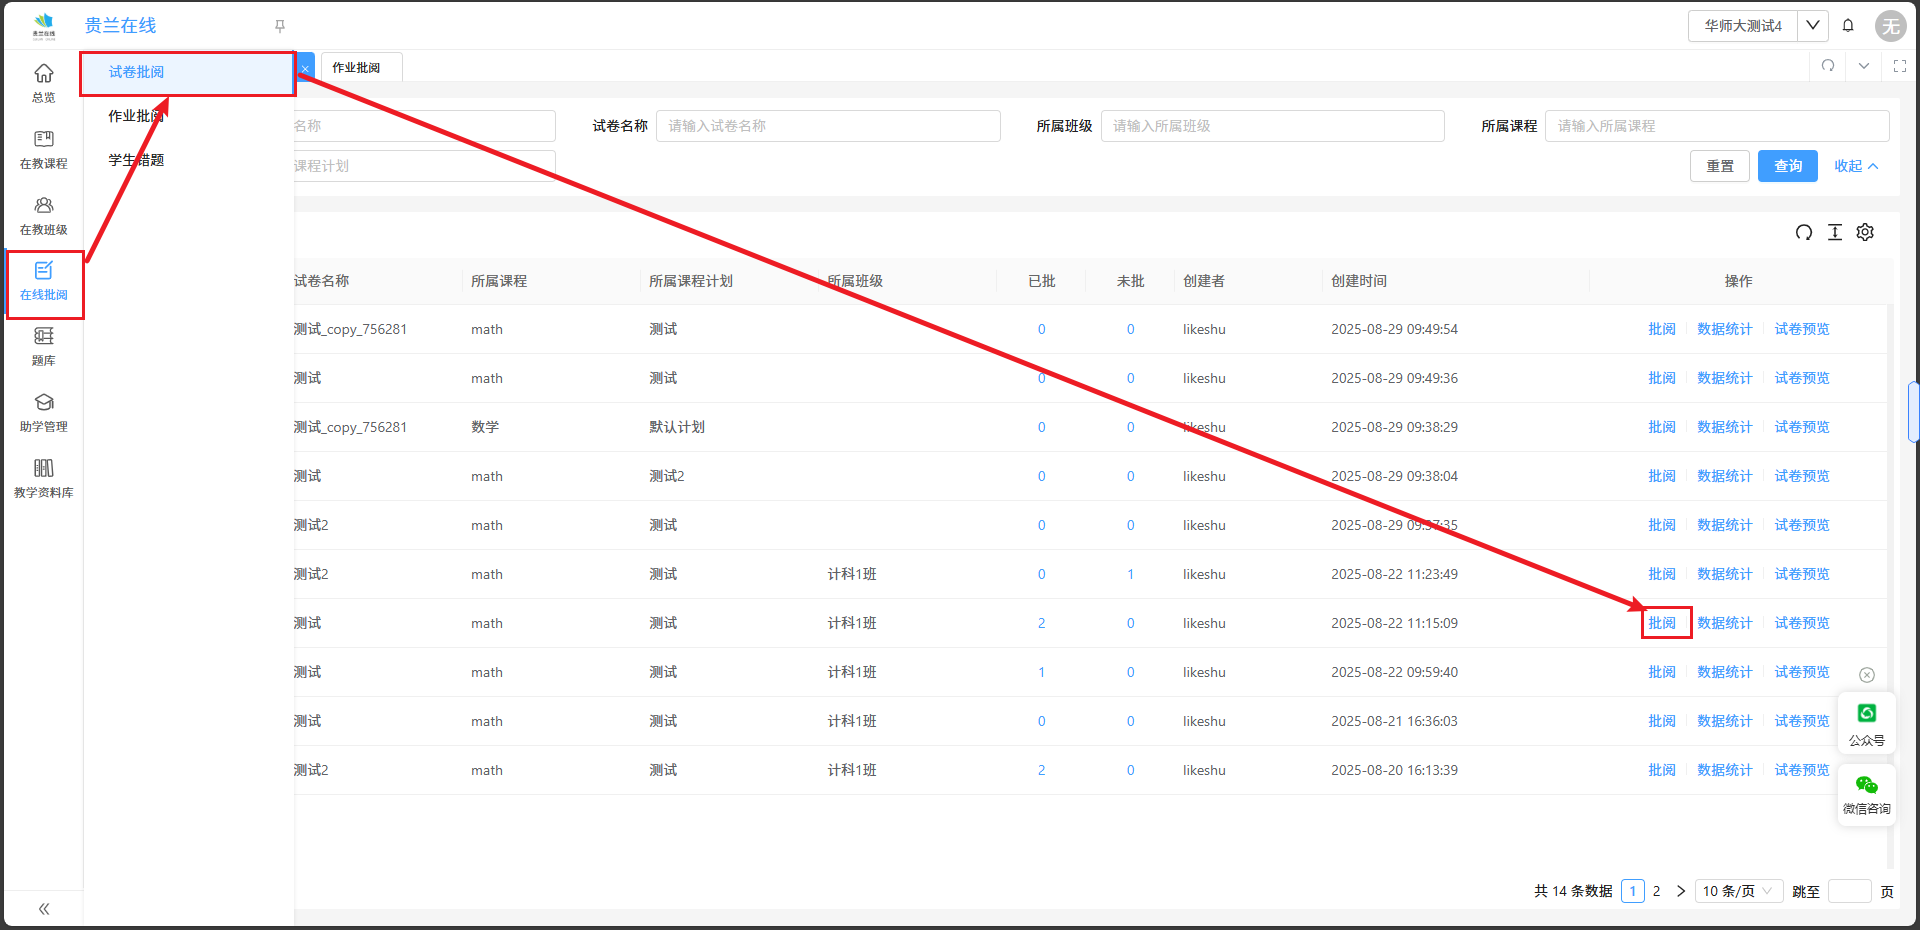Screen dimensions: 1920x930
Task: Collapse search filters via 收起
Action: point(1855,166)
